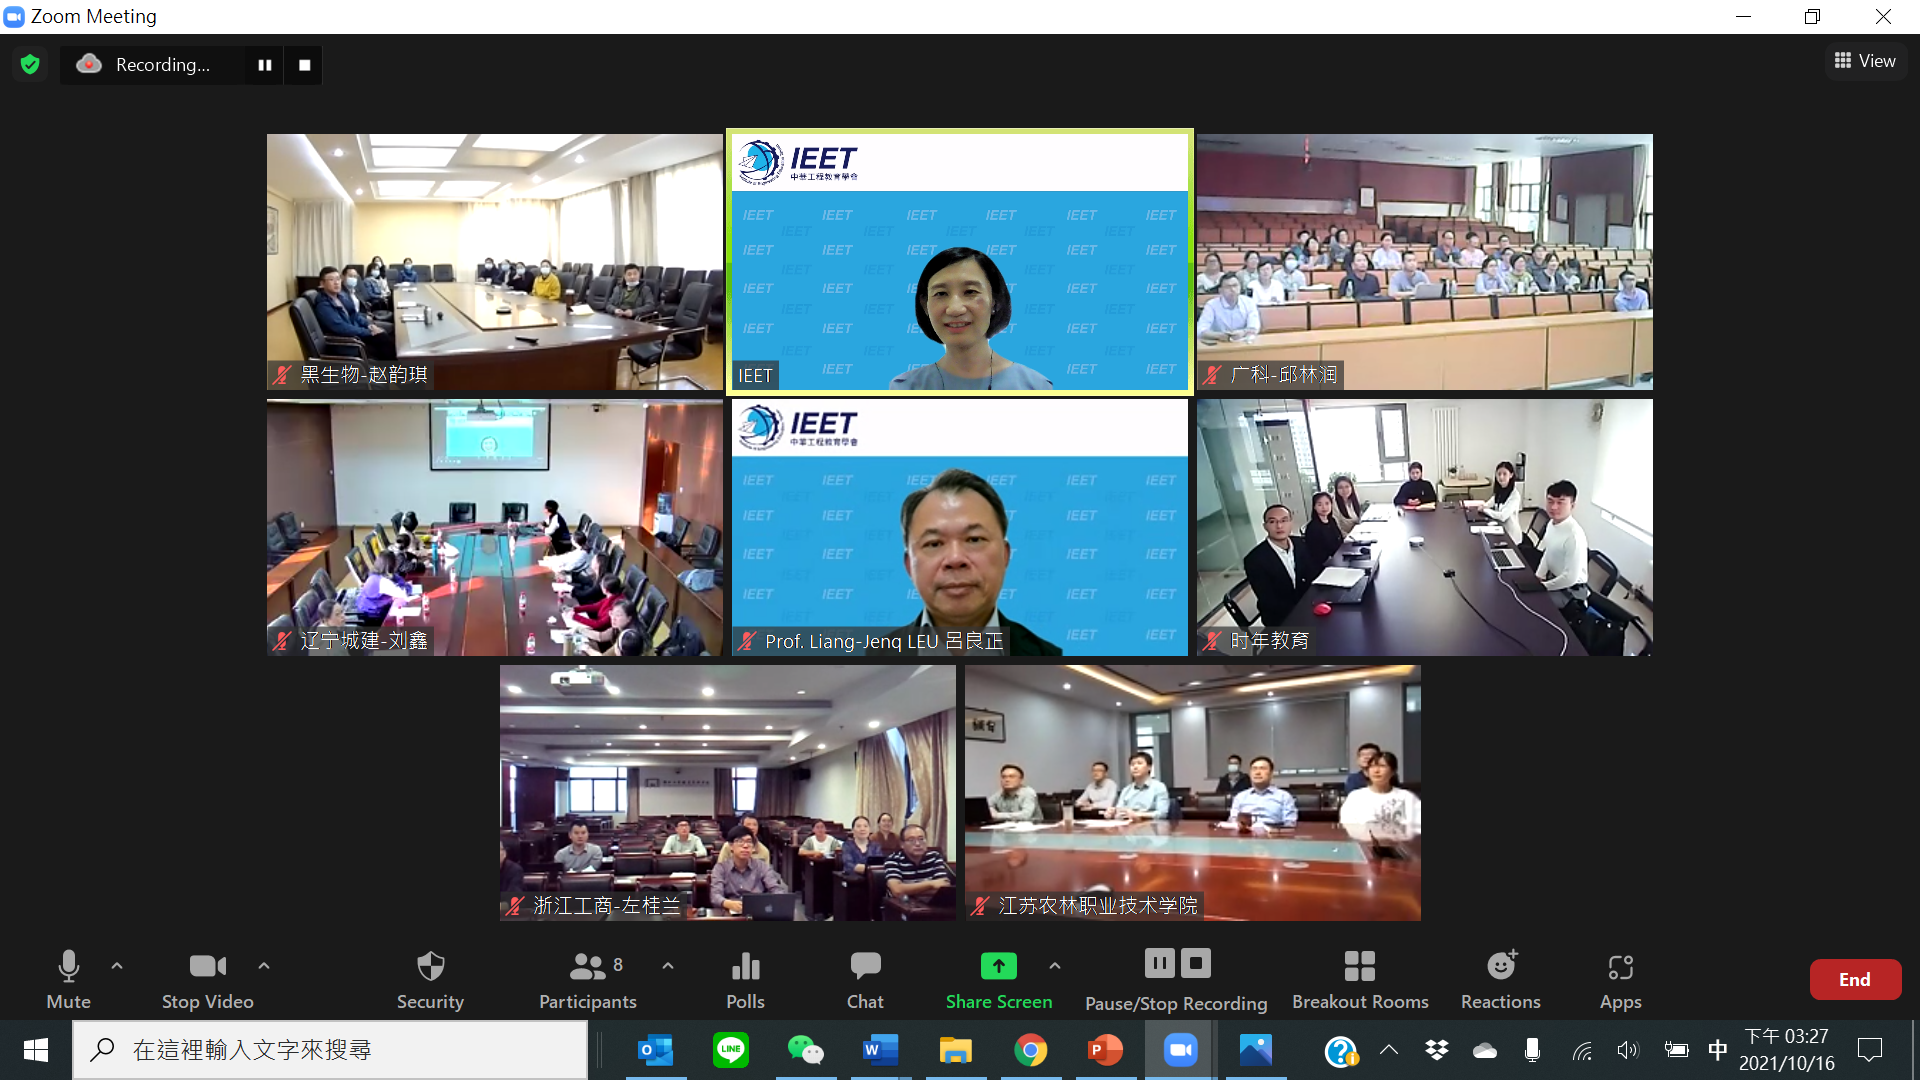
Task: Open the Participants list
Action: [x=588, y=978]
